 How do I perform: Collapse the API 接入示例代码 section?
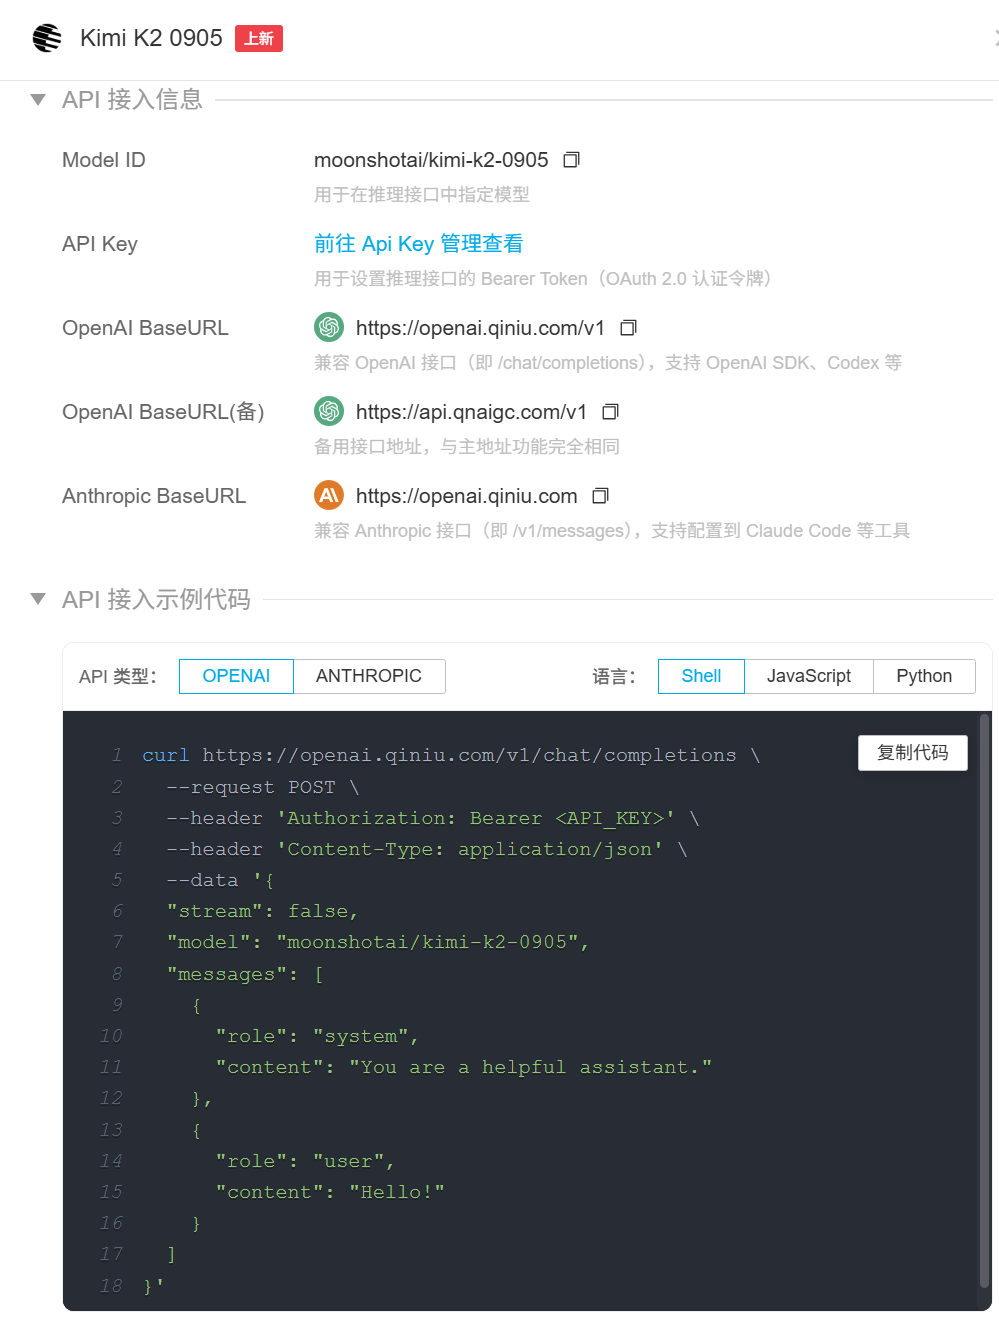[38, 599]
